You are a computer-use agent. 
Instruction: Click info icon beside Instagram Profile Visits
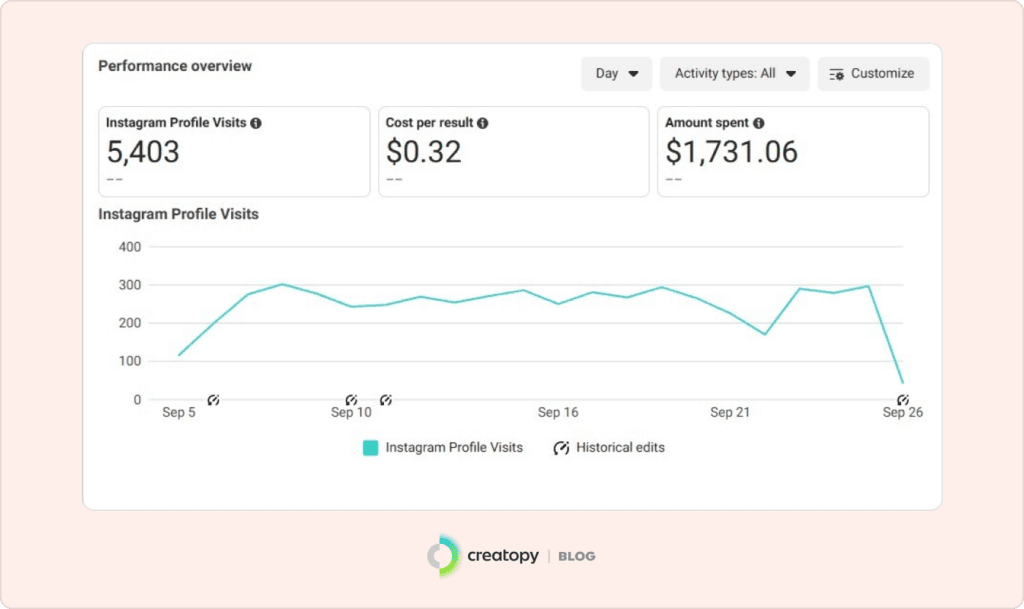pos(256,123)
